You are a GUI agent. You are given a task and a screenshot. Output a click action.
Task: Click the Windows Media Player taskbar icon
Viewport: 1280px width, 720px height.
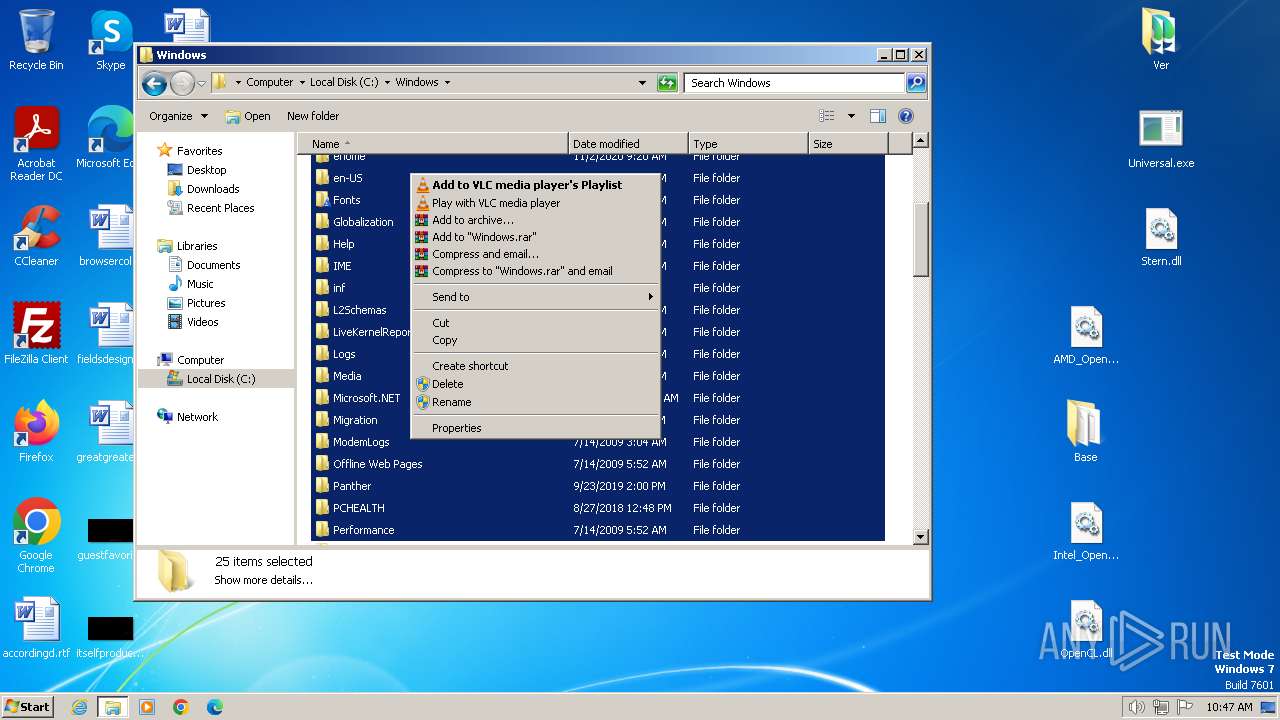click(x=147, y=707)
